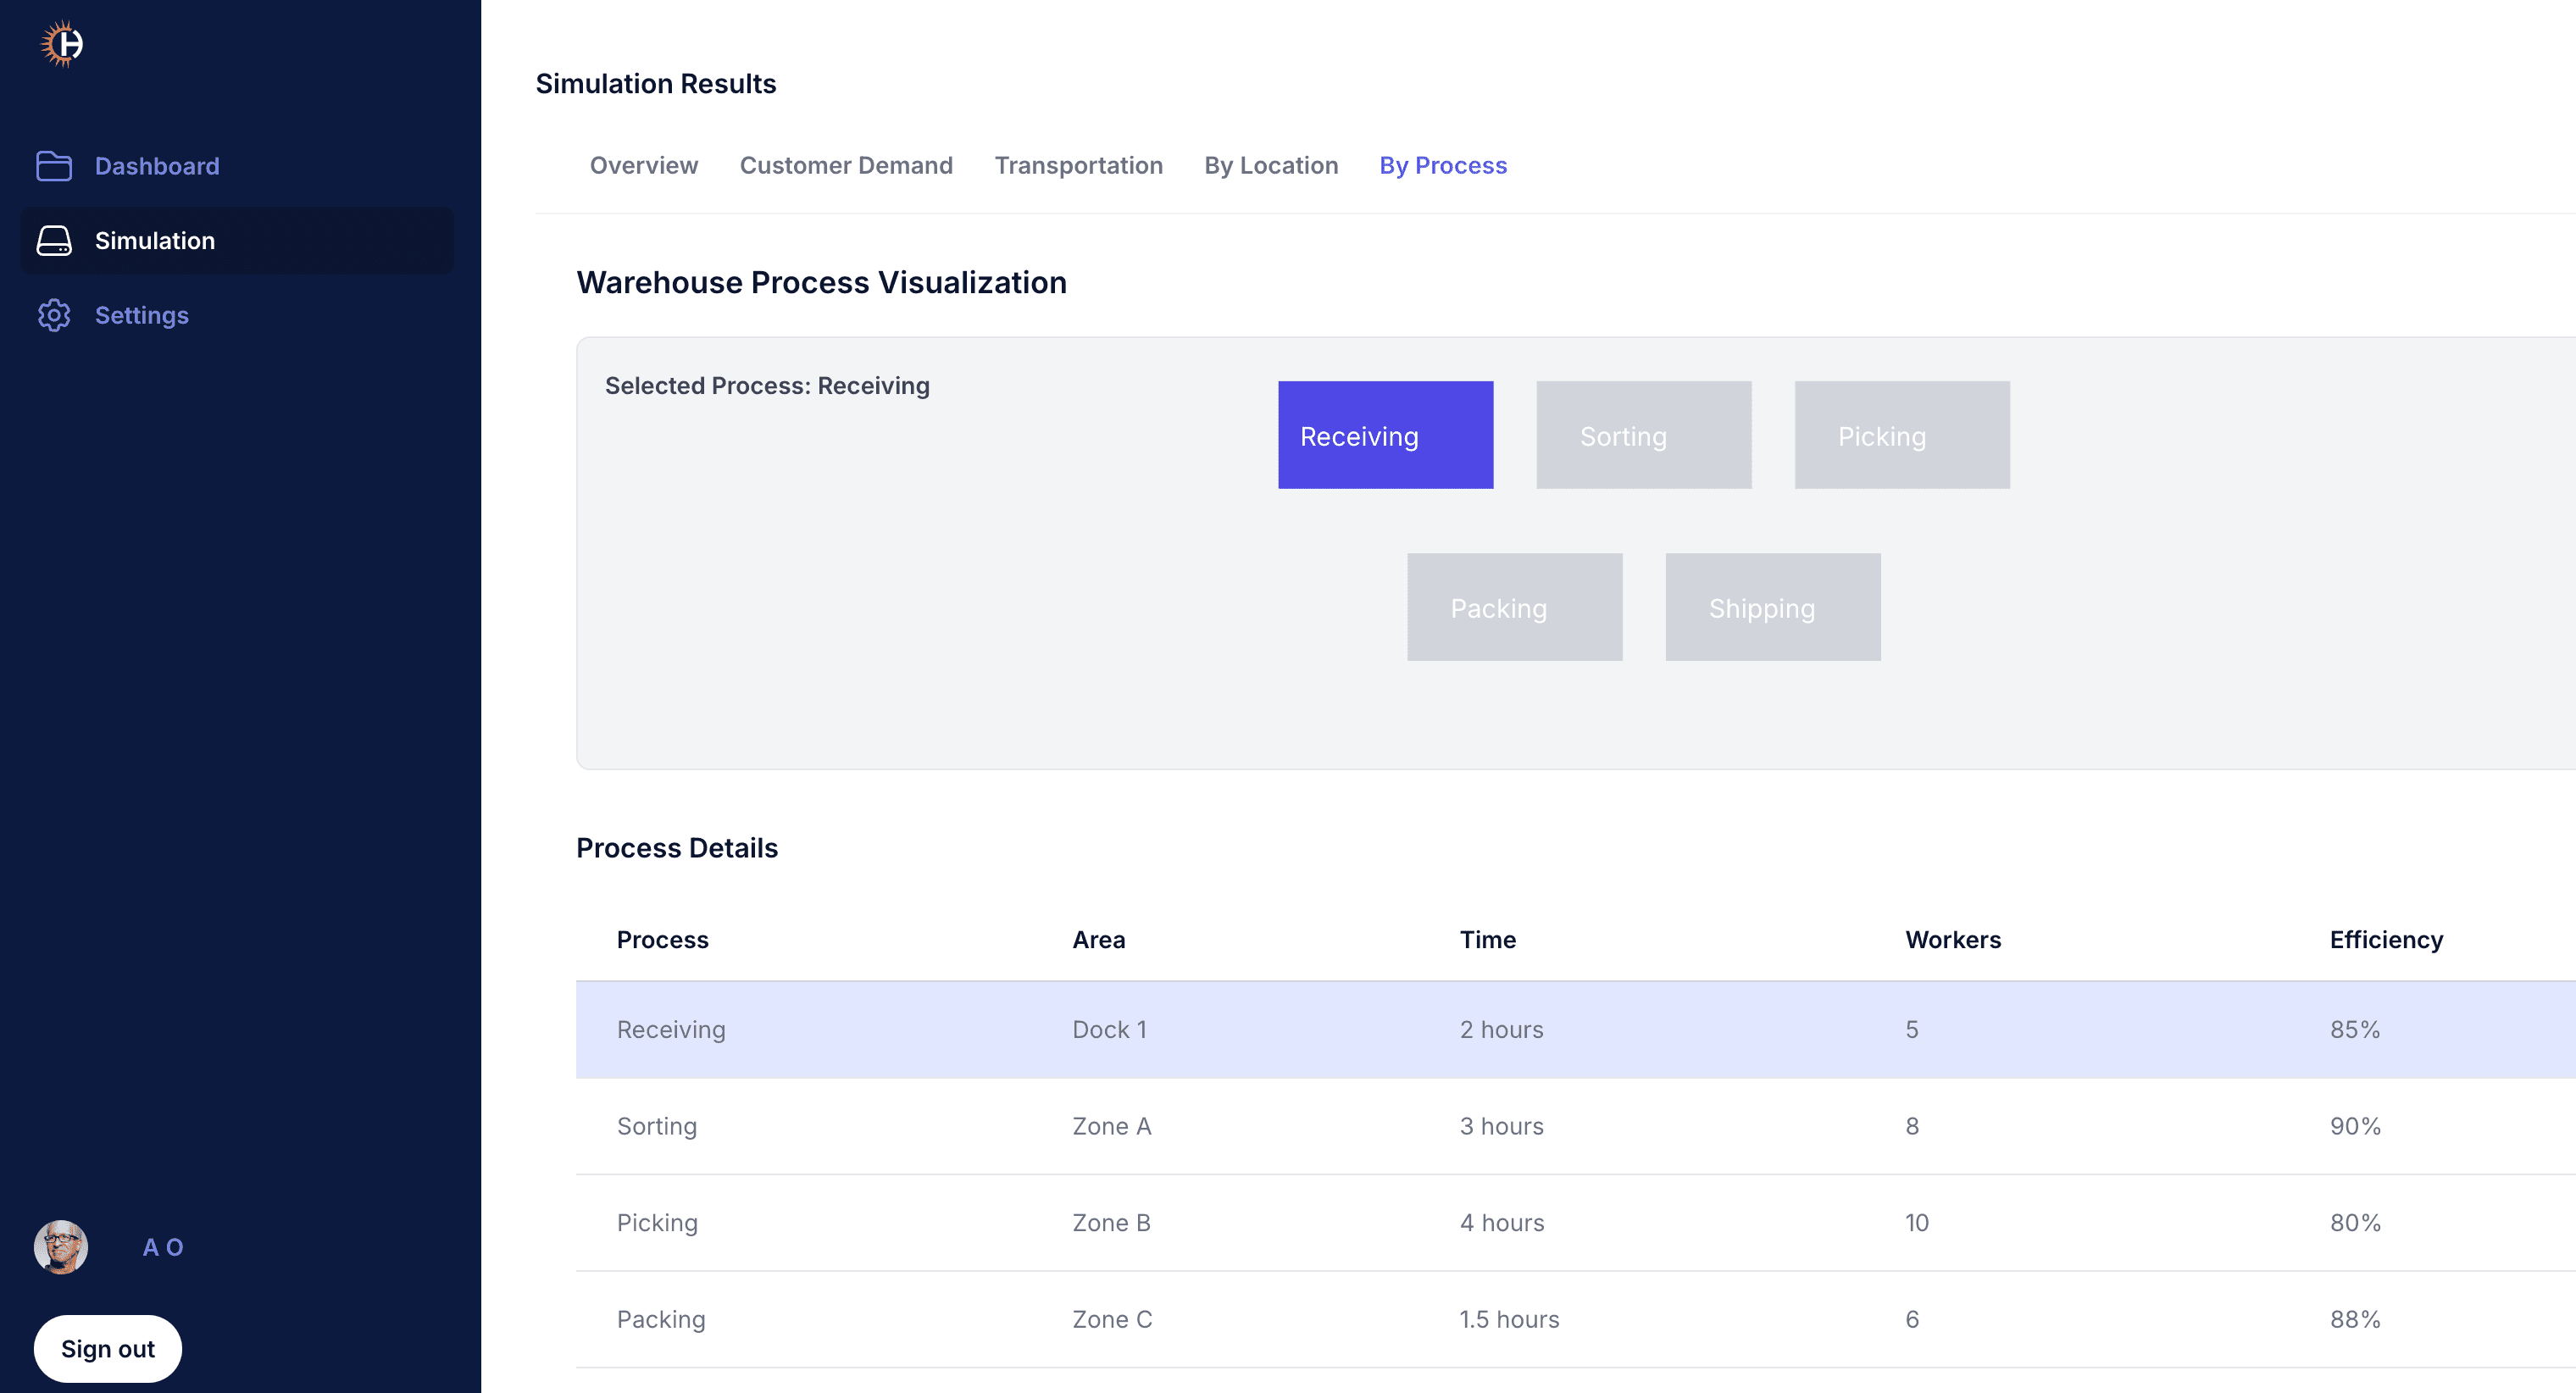Image resolution: width=2576 pixels, height=1393 pixels.
Task: Click the Settings gear icon
Action: click(54, 316)
